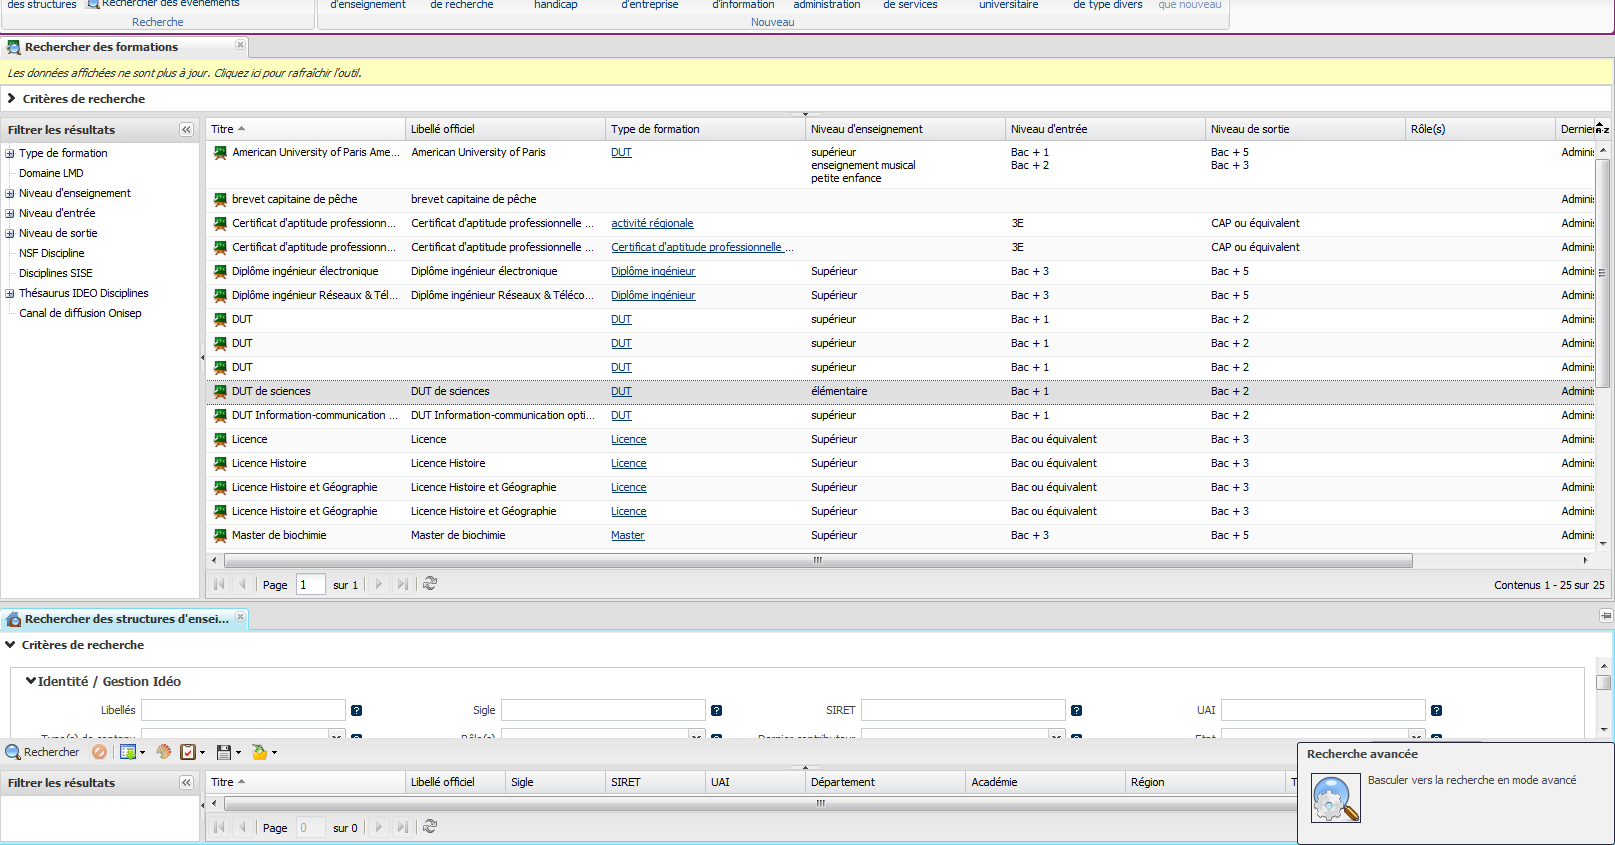Expand the Thésaurus IDEO Disciplines node
This screenshot has width=1615, height=845.
[10, 294]
